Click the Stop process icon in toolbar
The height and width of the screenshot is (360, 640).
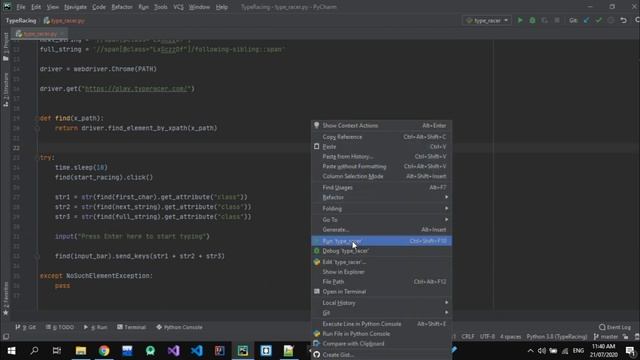557,20
